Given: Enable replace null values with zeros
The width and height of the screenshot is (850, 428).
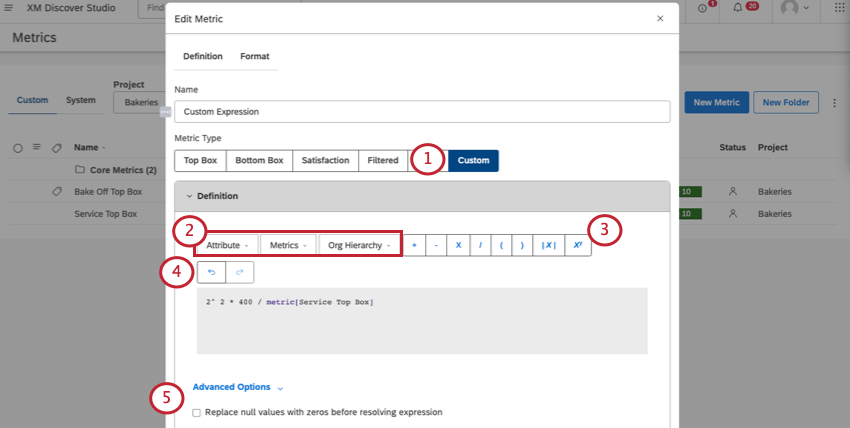Looking at the screenshot, I should pyautogui.click(x=197, y=412).
